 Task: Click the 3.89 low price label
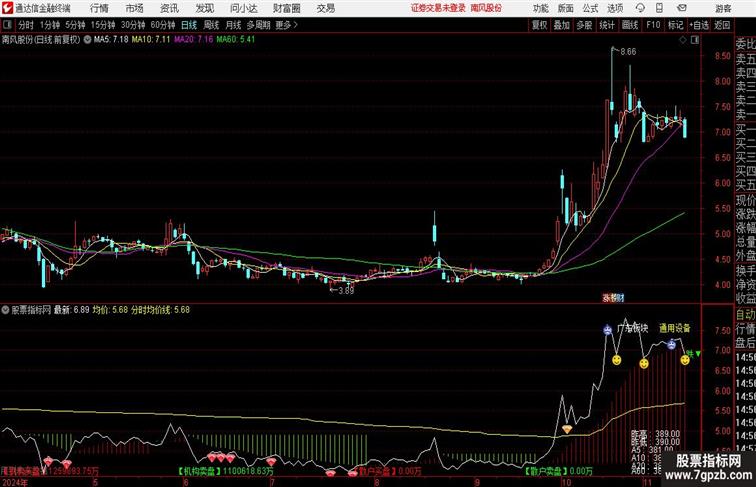(x=346, y=291)
